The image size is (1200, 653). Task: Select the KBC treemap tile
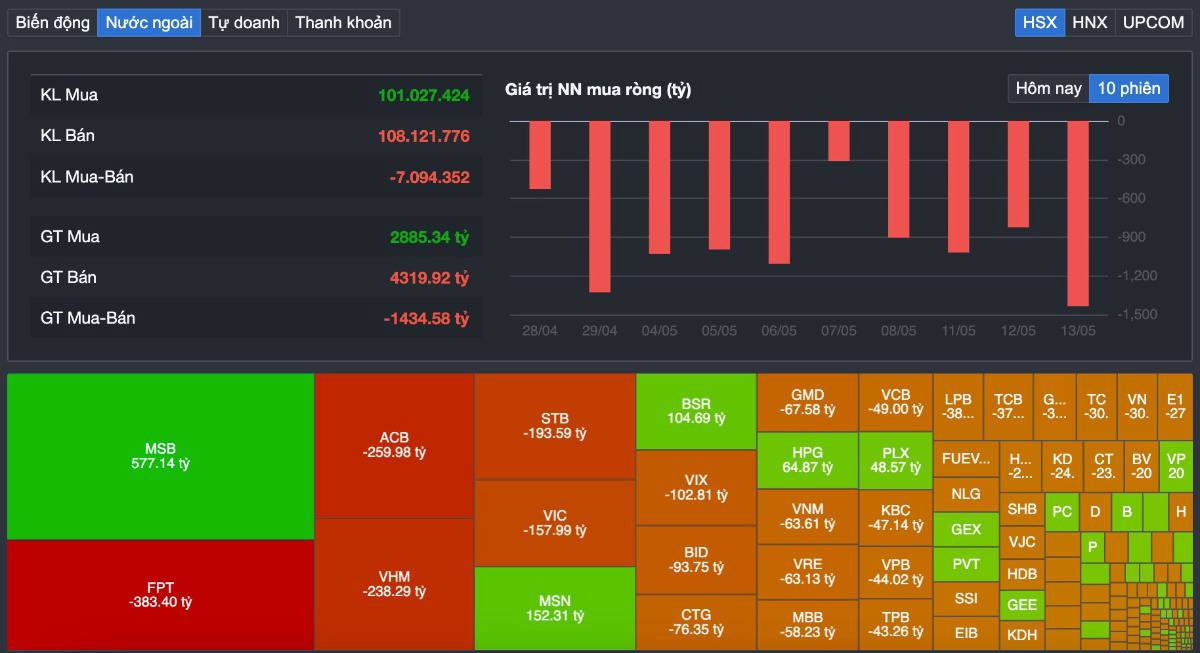pyautogui.click(x=895, y=517)
